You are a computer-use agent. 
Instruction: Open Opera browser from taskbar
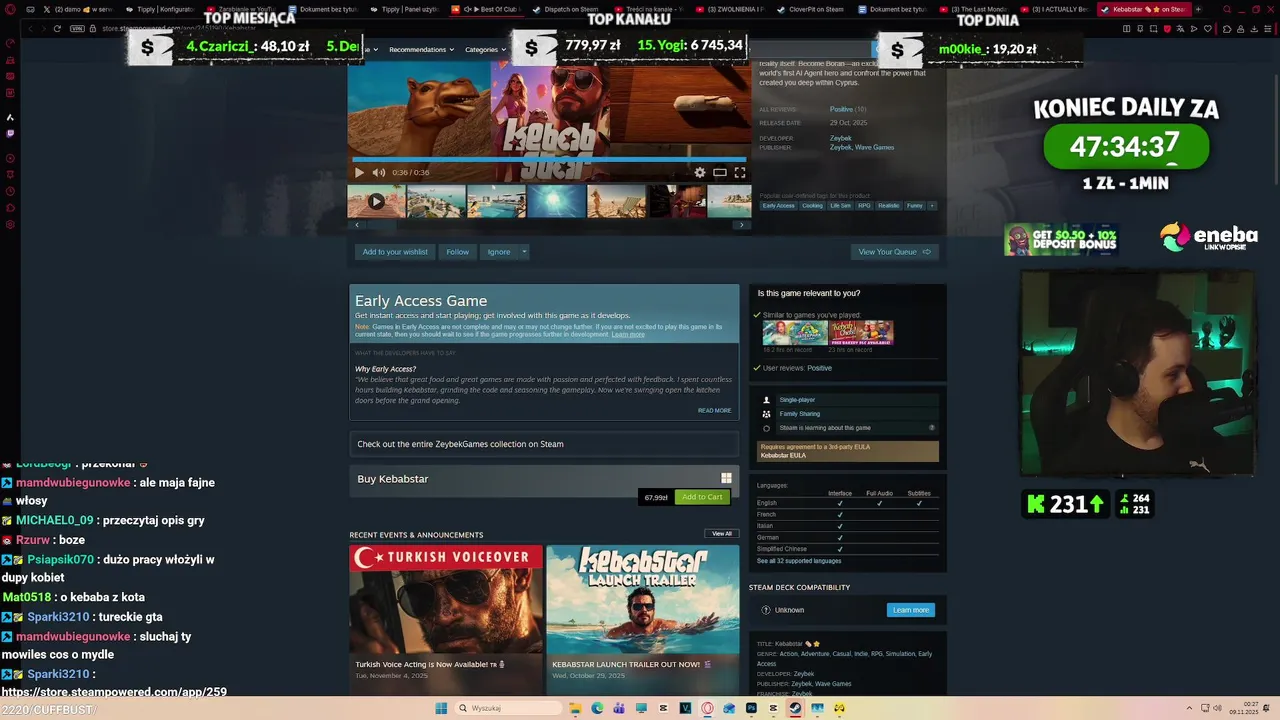707,708
